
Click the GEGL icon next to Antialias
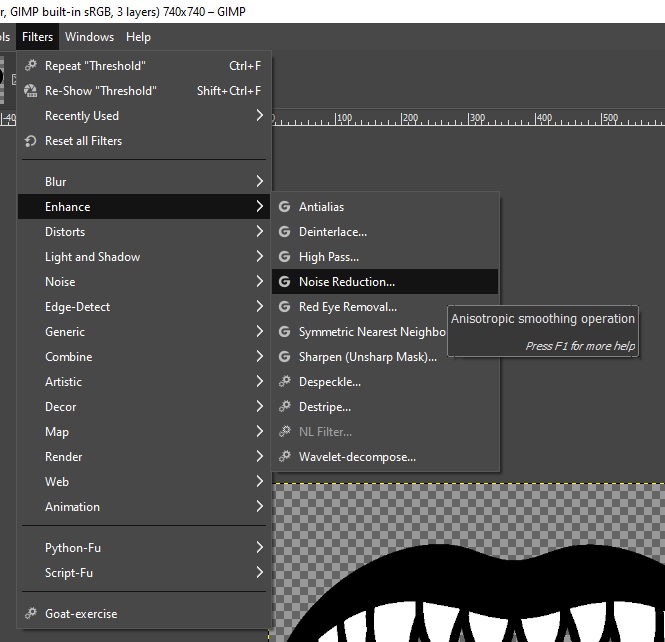point(285,207)
